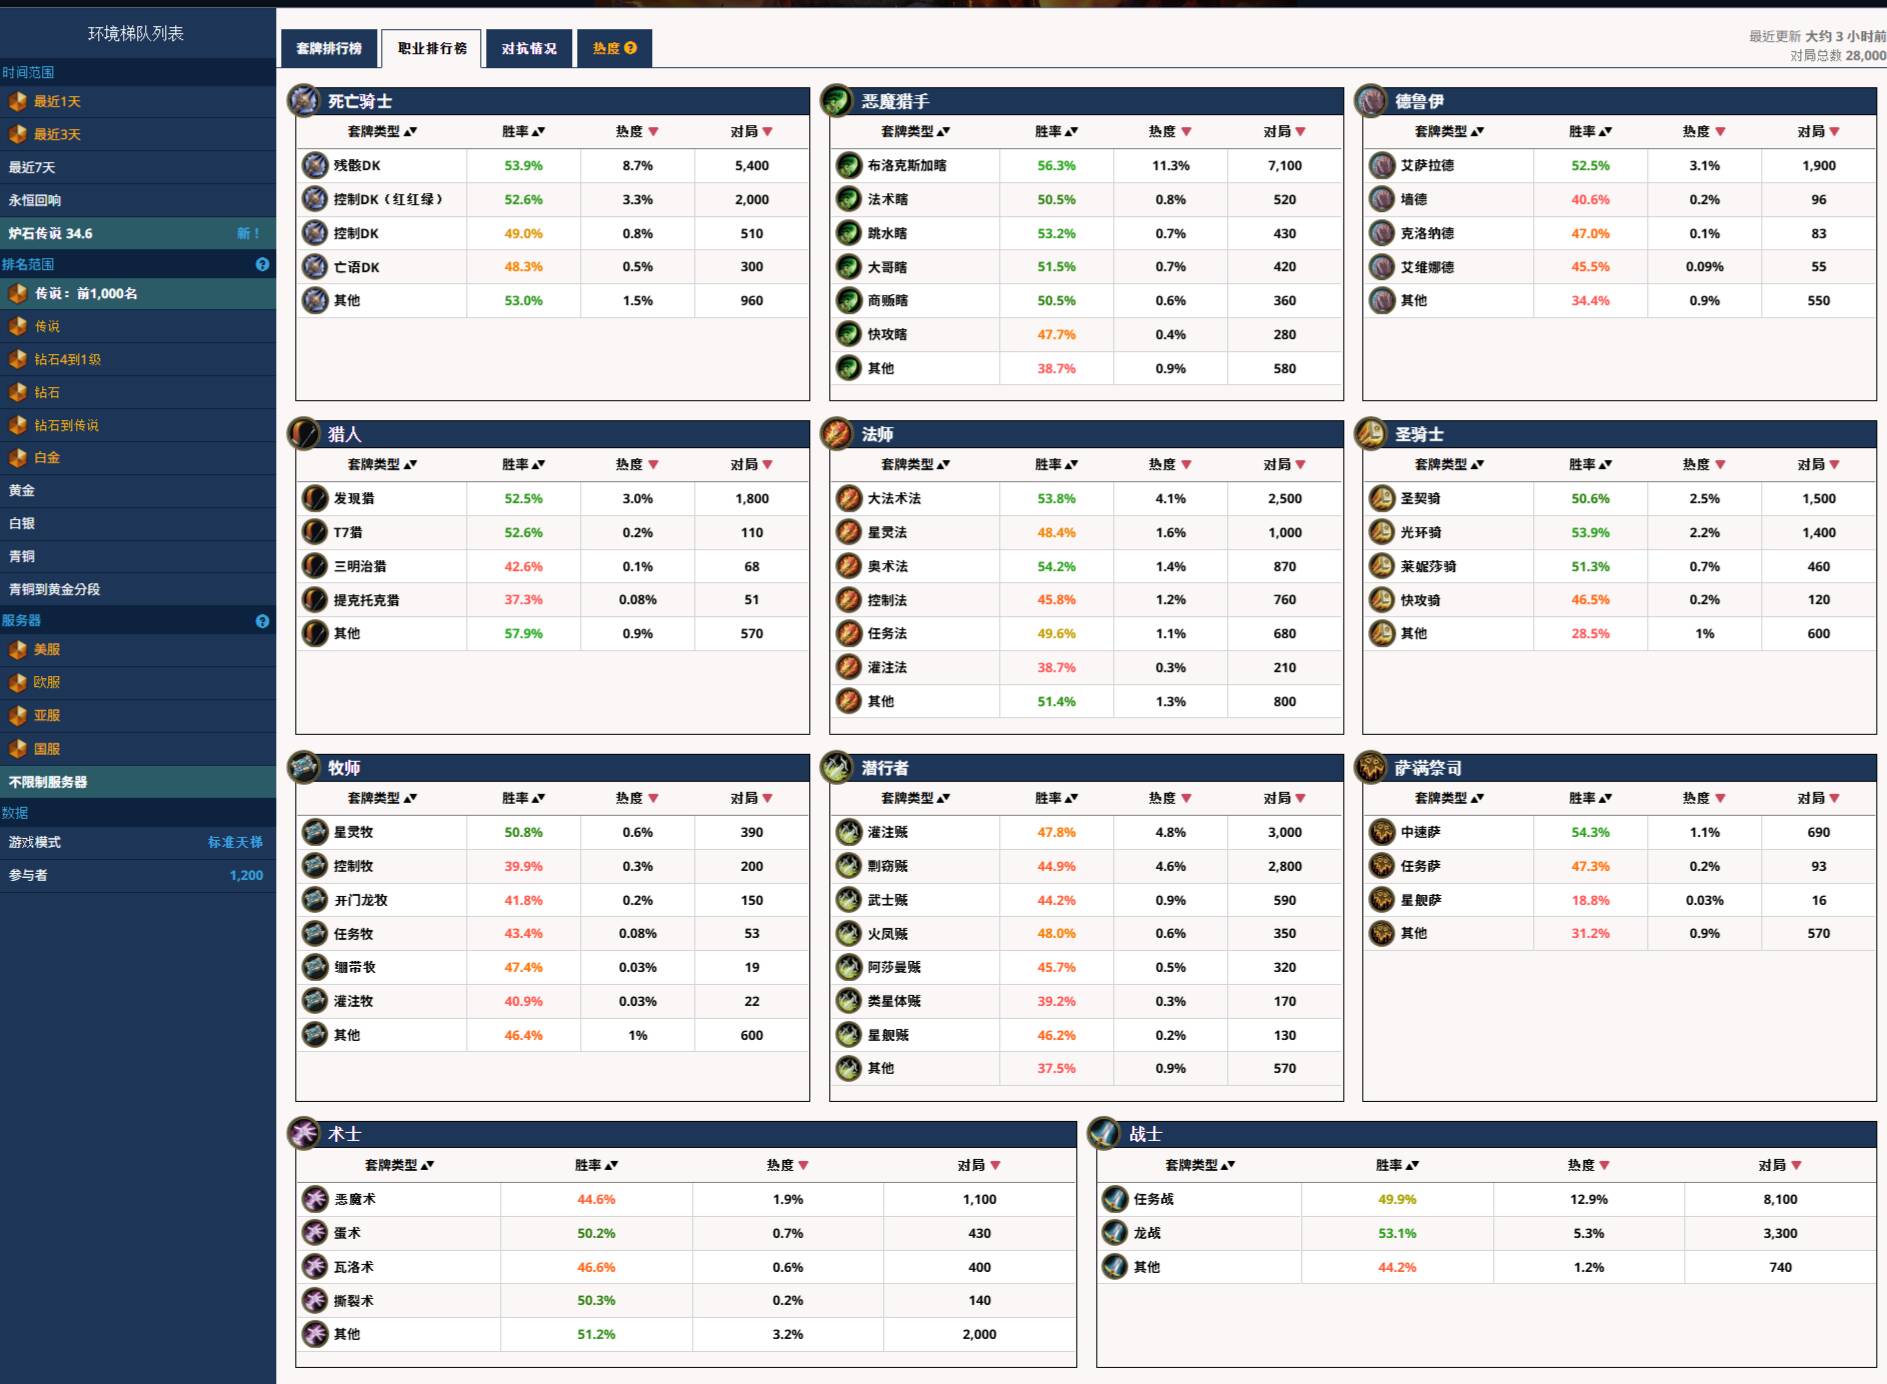Sort Death Knight table by 胜率 column
Image resolution: width=1887 pixels, height=1384 pixels.
click(523, 131)
